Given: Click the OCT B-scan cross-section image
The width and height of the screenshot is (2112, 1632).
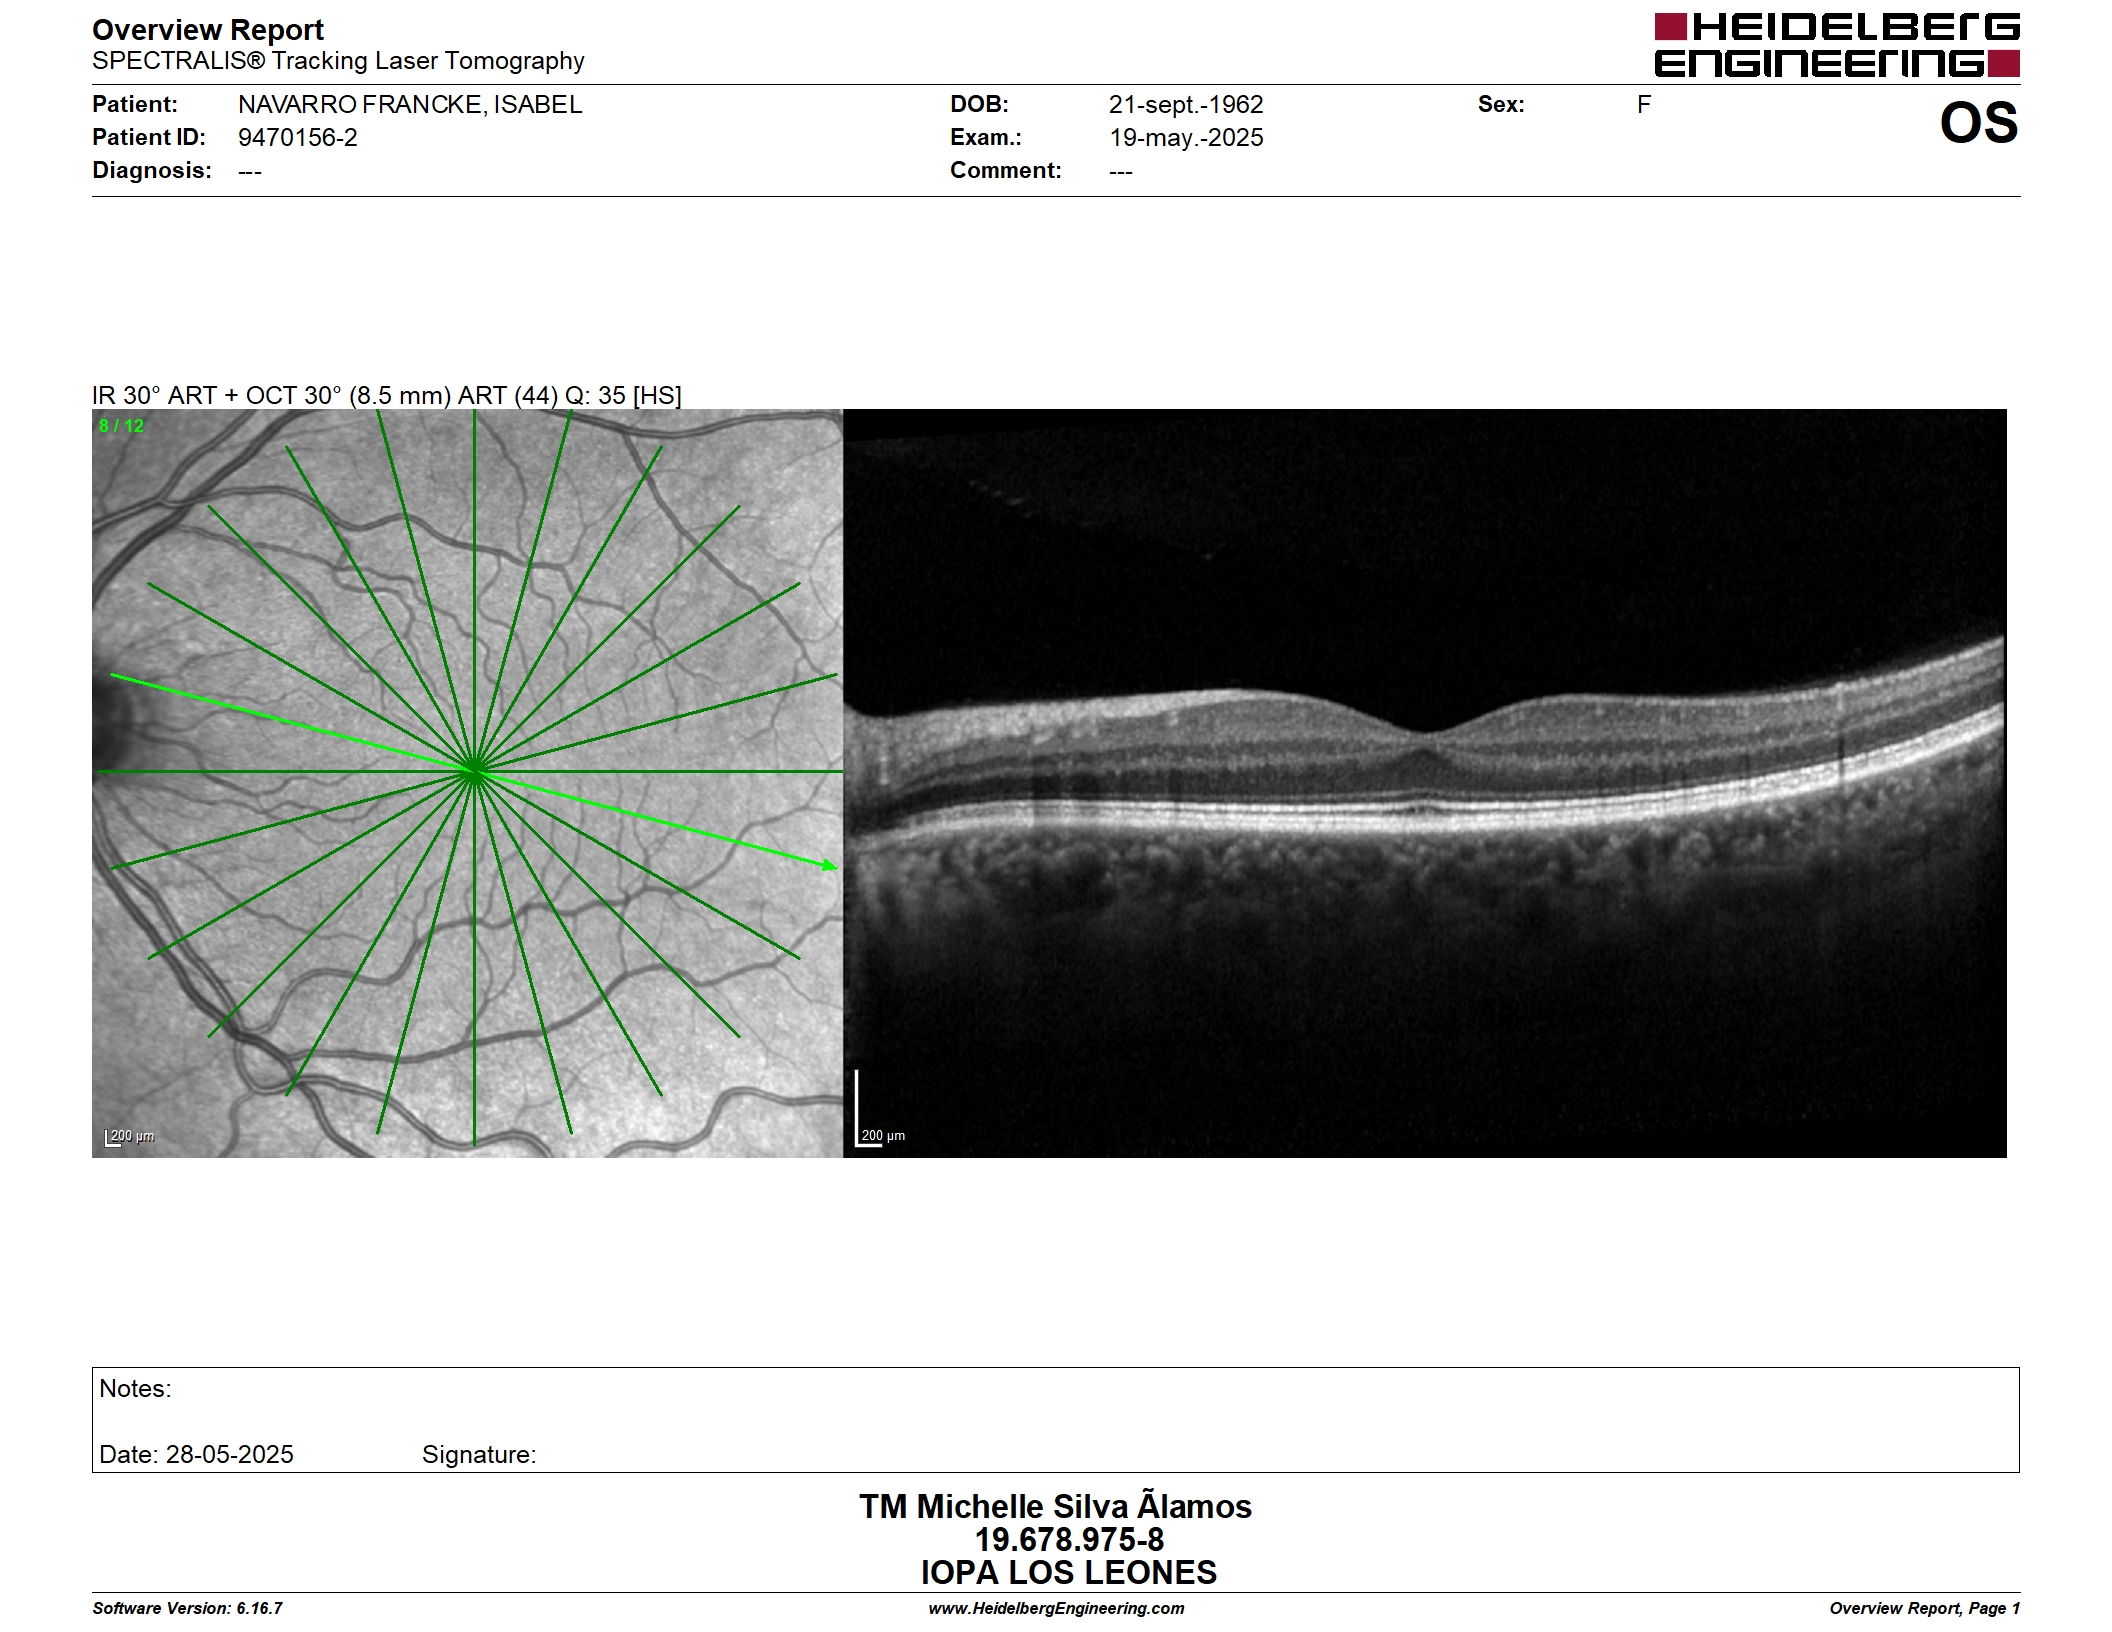Looking at the screenshot, I should coord(1424,783).
